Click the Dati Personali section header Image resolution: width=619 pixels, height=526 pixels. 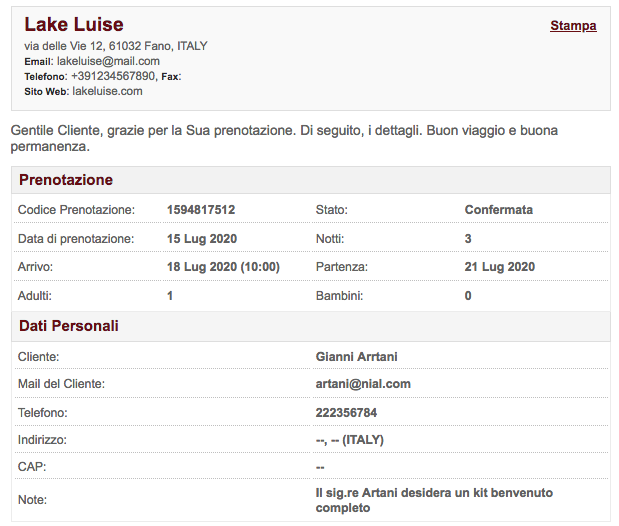coord(69,326)
